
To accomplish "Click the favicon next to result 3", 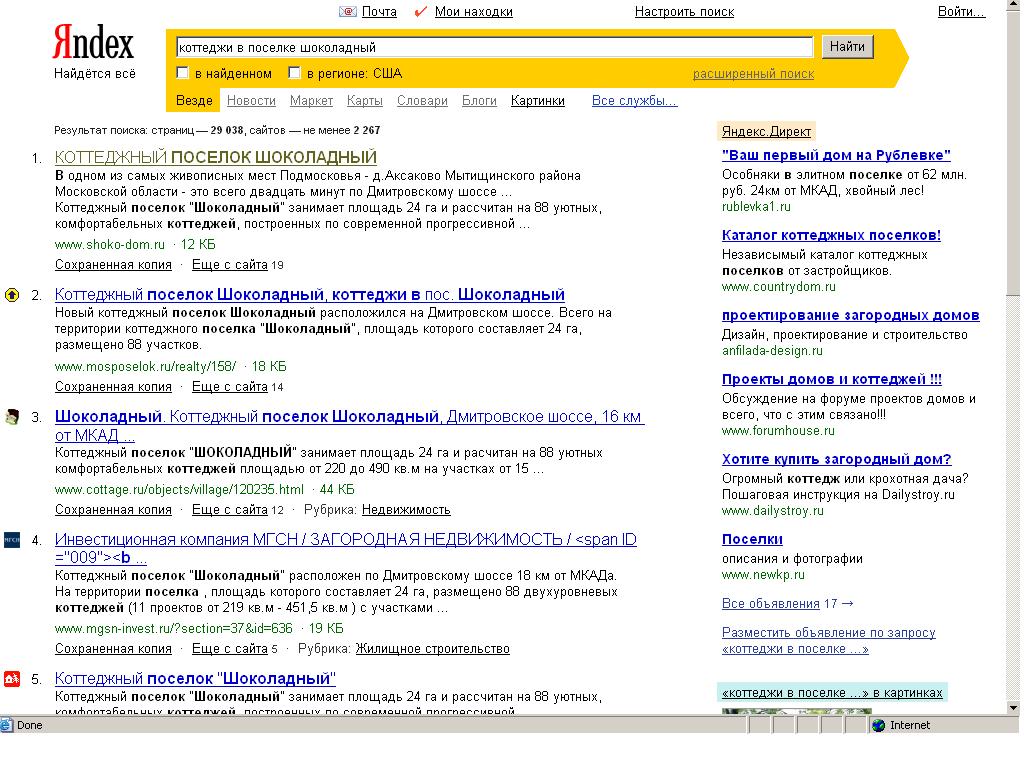I will click(12, 417).
